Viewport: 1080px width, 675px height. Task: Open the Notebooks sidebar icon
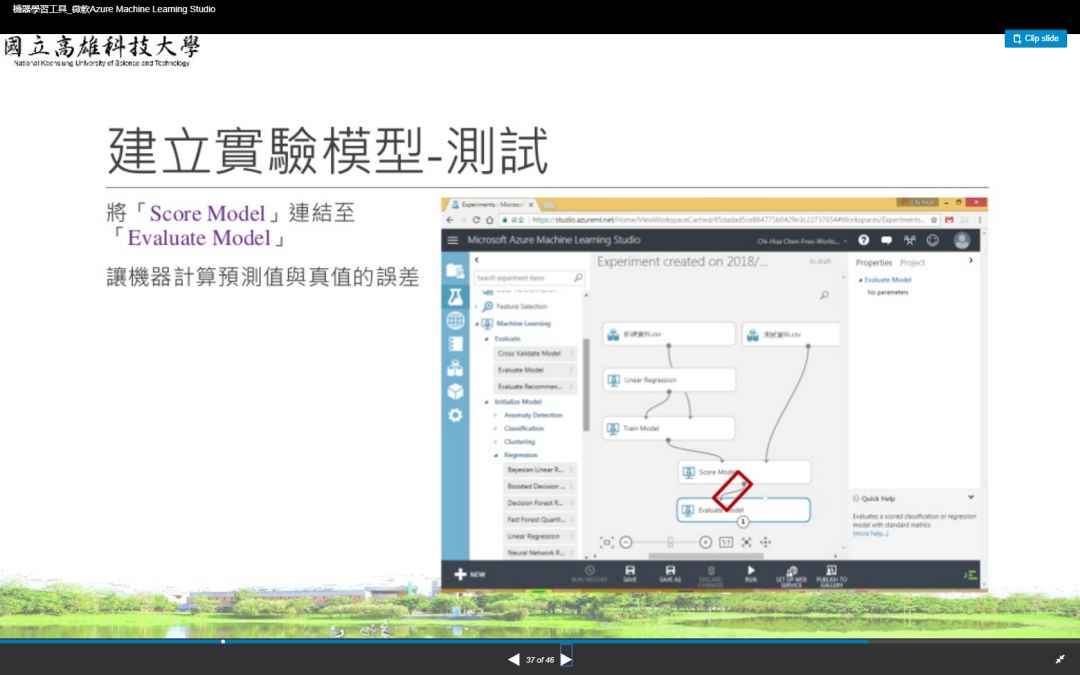click(x=455, y=344)
